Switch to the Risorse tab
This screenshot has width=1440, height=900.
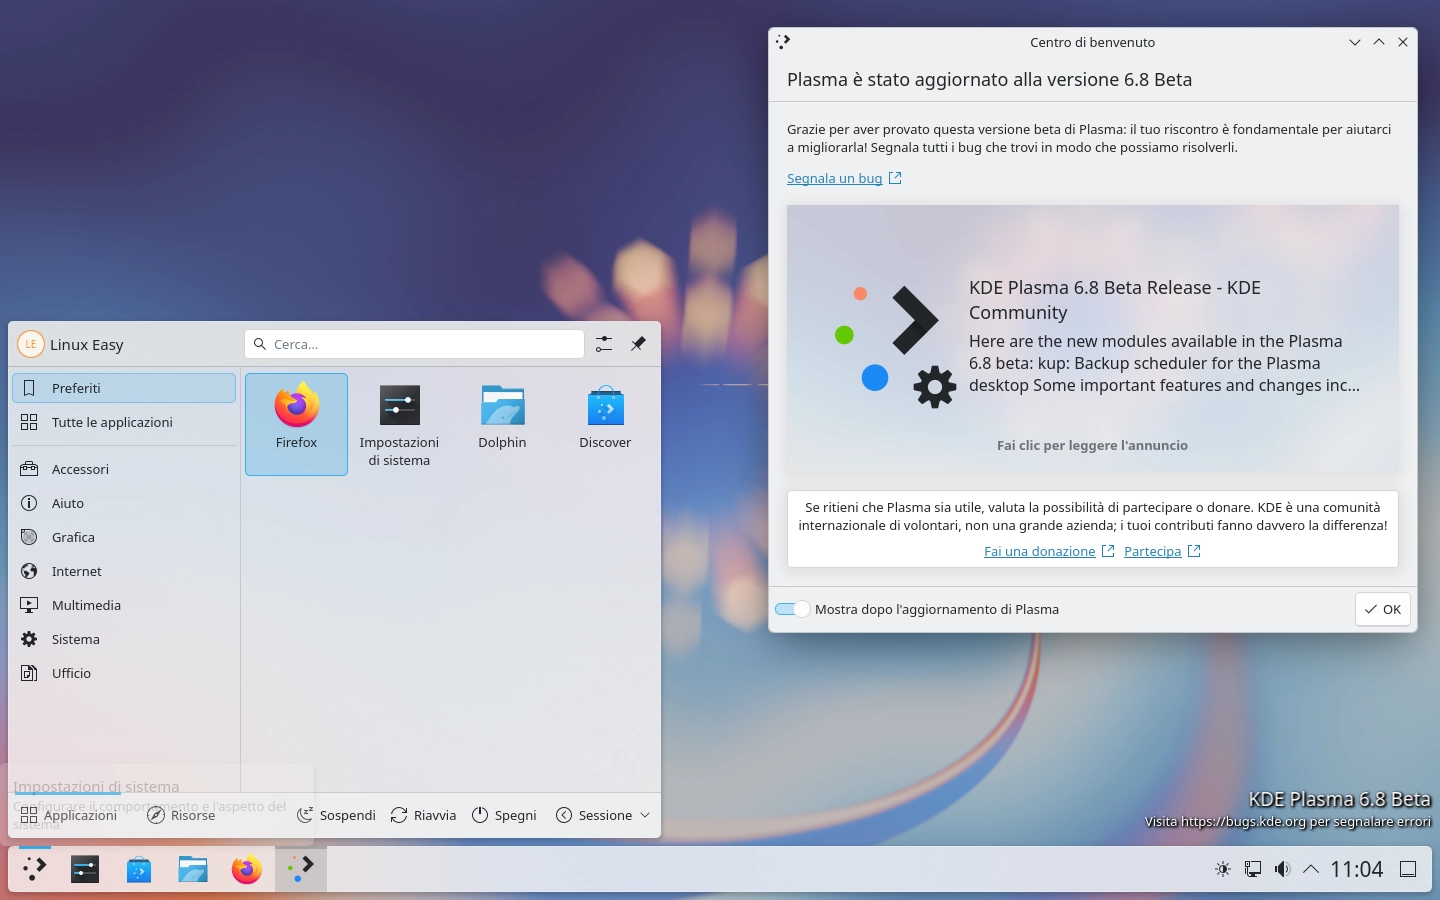click(181, 815)
